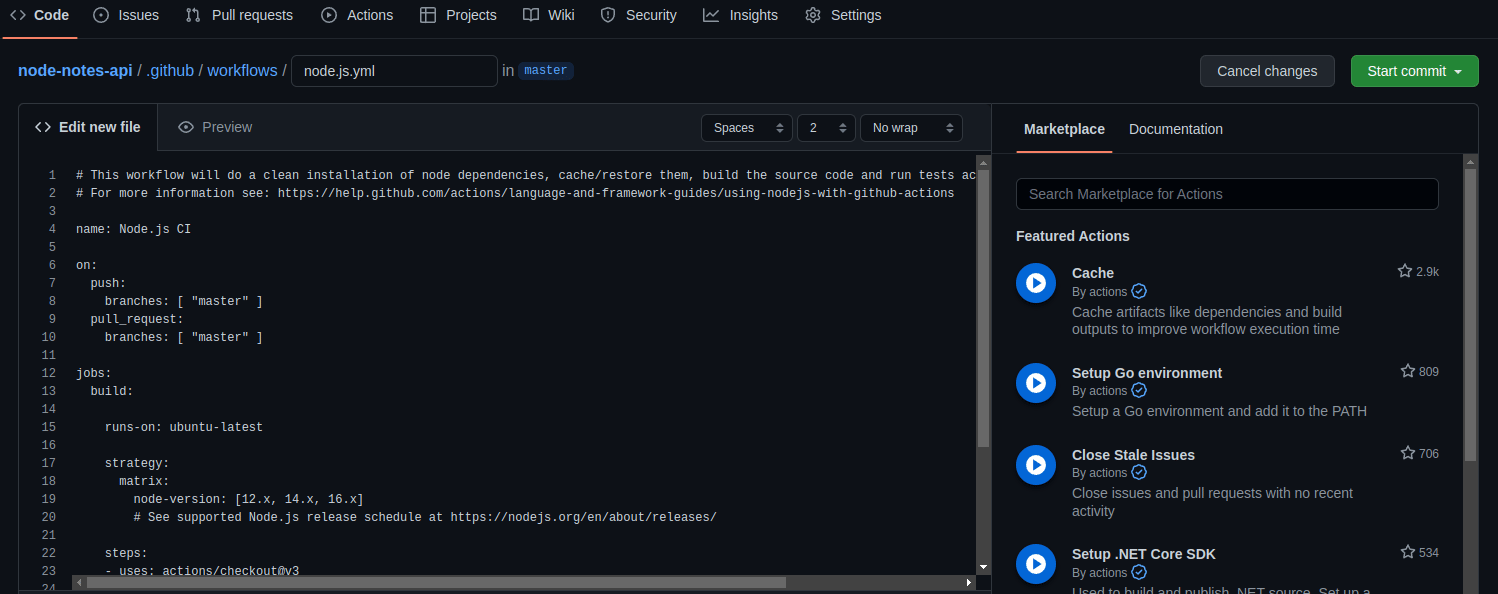Open the No wrap line mode dropdown
The height and width of the screenshot is (594, 1498).
(911, 128)
